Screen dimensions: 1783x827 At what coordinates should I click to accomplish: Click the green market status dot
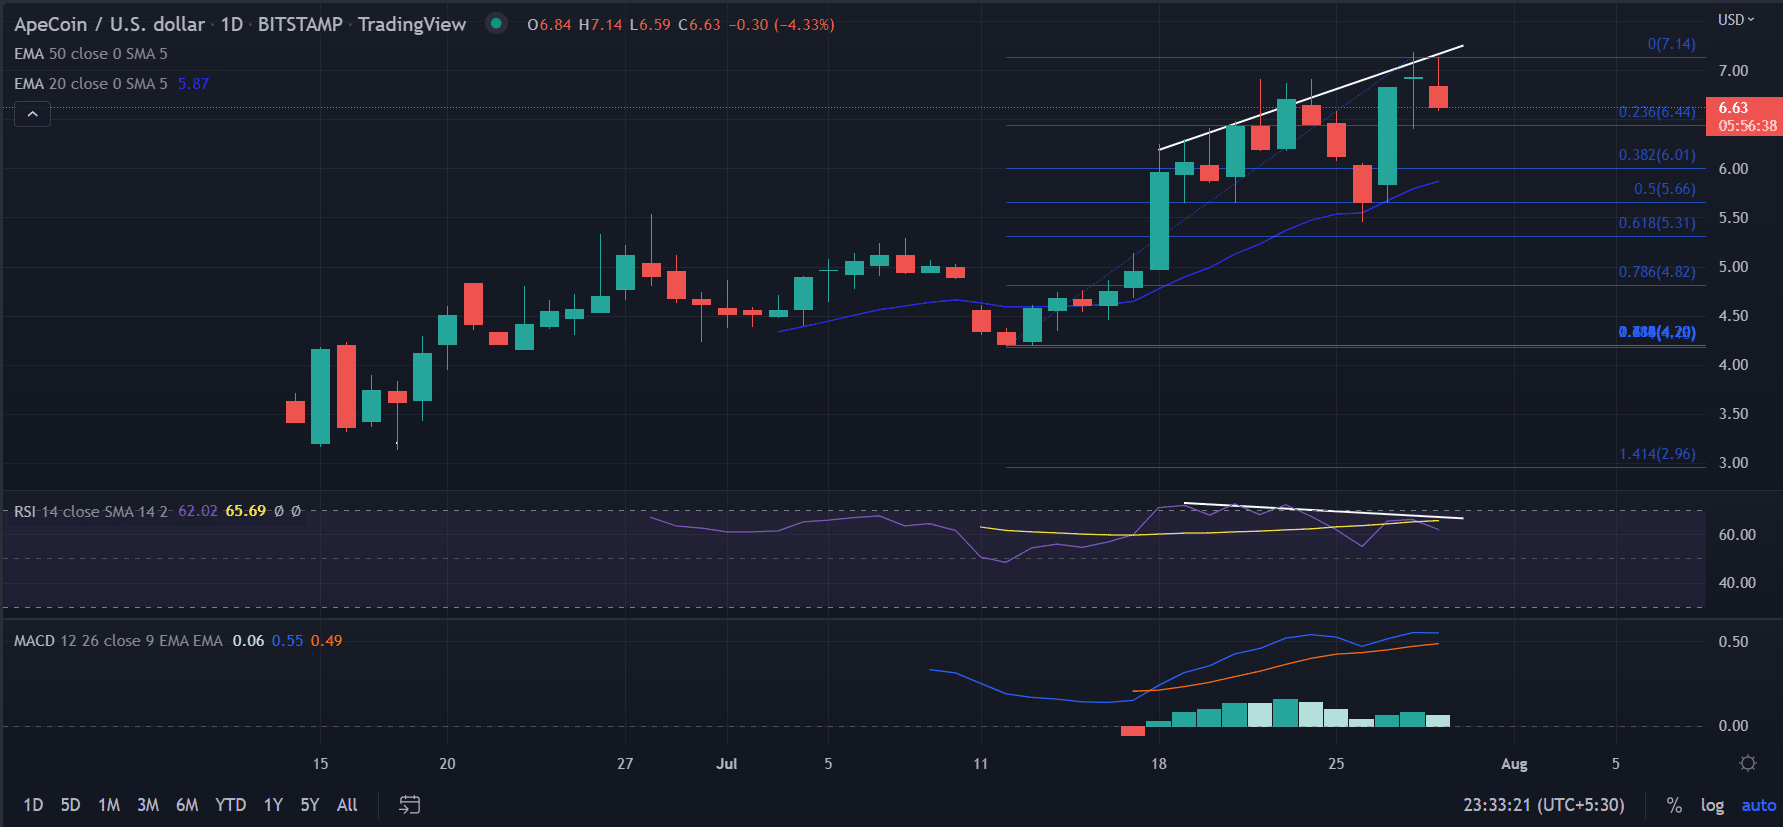point(495,23)
